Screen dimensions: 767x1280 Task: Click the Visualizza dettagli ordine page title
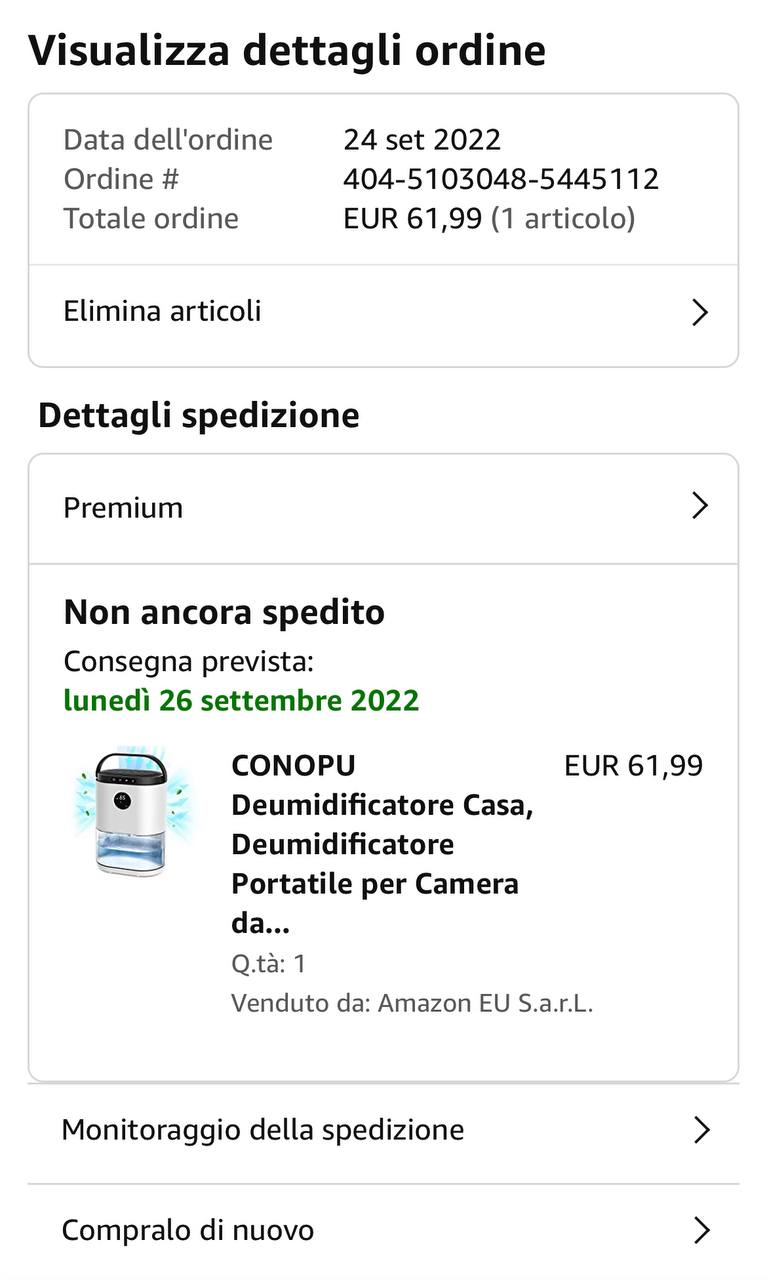tap(287, 50)
